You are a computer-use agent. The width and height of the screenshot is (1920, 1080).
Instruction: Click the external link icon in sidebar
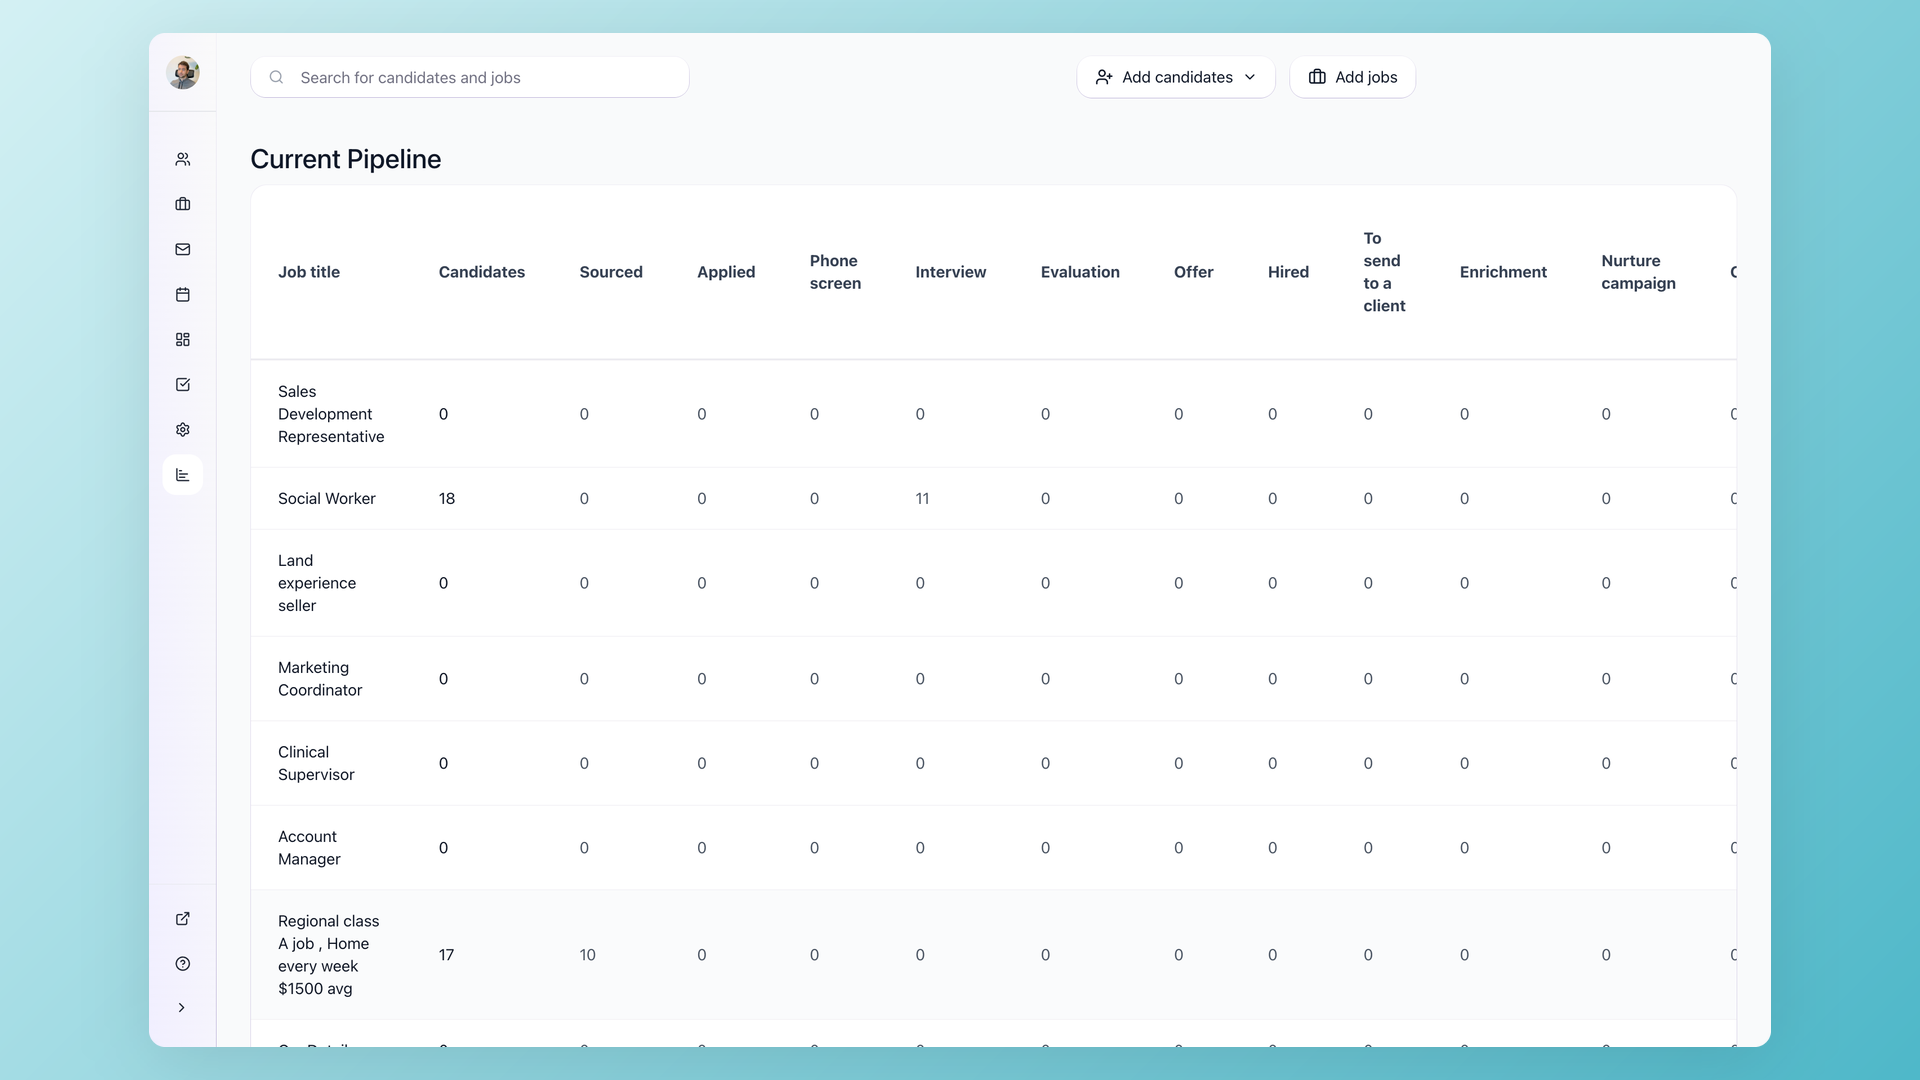pyautogui.click(x=183, y=918)
